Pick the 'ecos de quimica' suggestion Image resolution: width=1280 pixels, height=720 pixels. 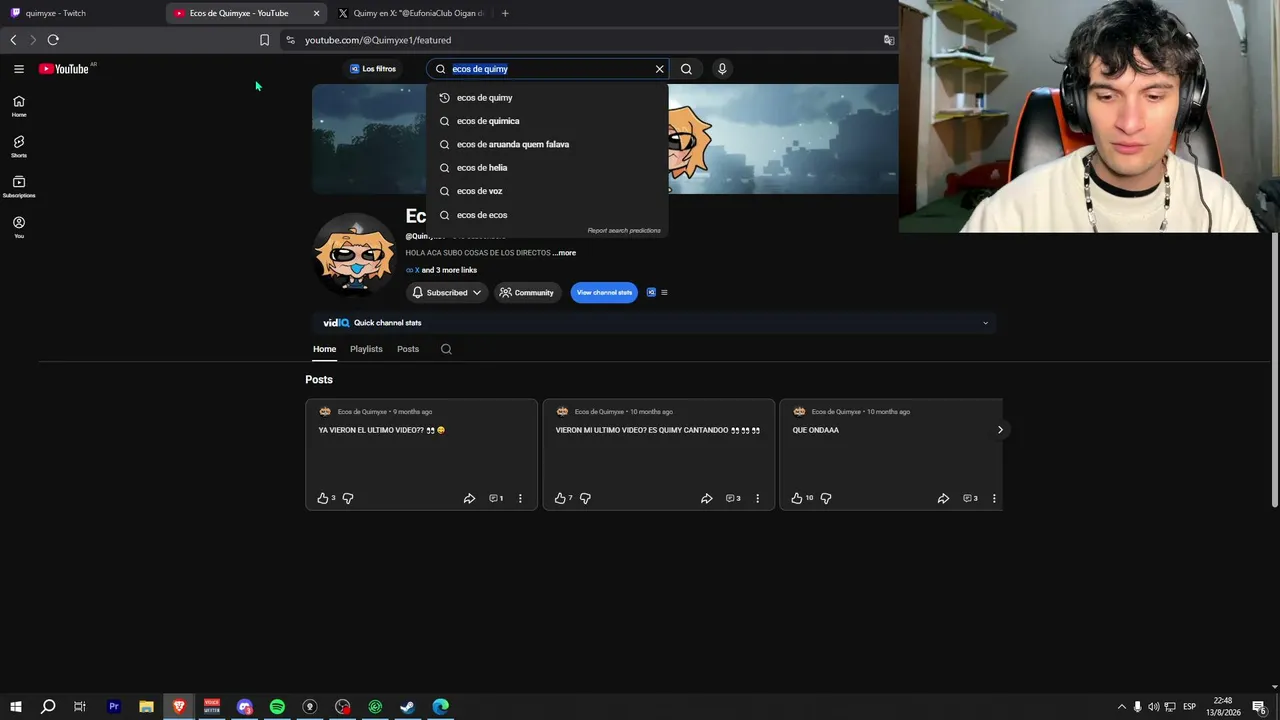pyautogui.click(x=547, y=121)
